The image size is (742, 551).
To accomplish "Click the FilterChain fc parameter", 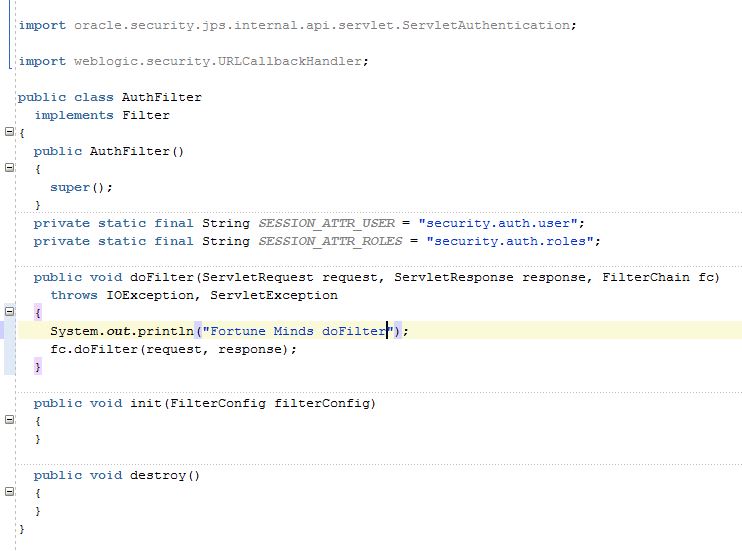I will pyautogui.click(x=657, y=277).
